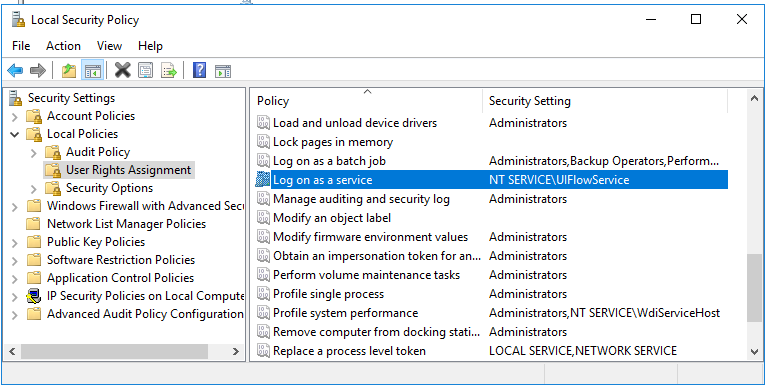Viewport: 766px width, 385px height.
Task: Select the Local Policies tree item
Action: 83,134
